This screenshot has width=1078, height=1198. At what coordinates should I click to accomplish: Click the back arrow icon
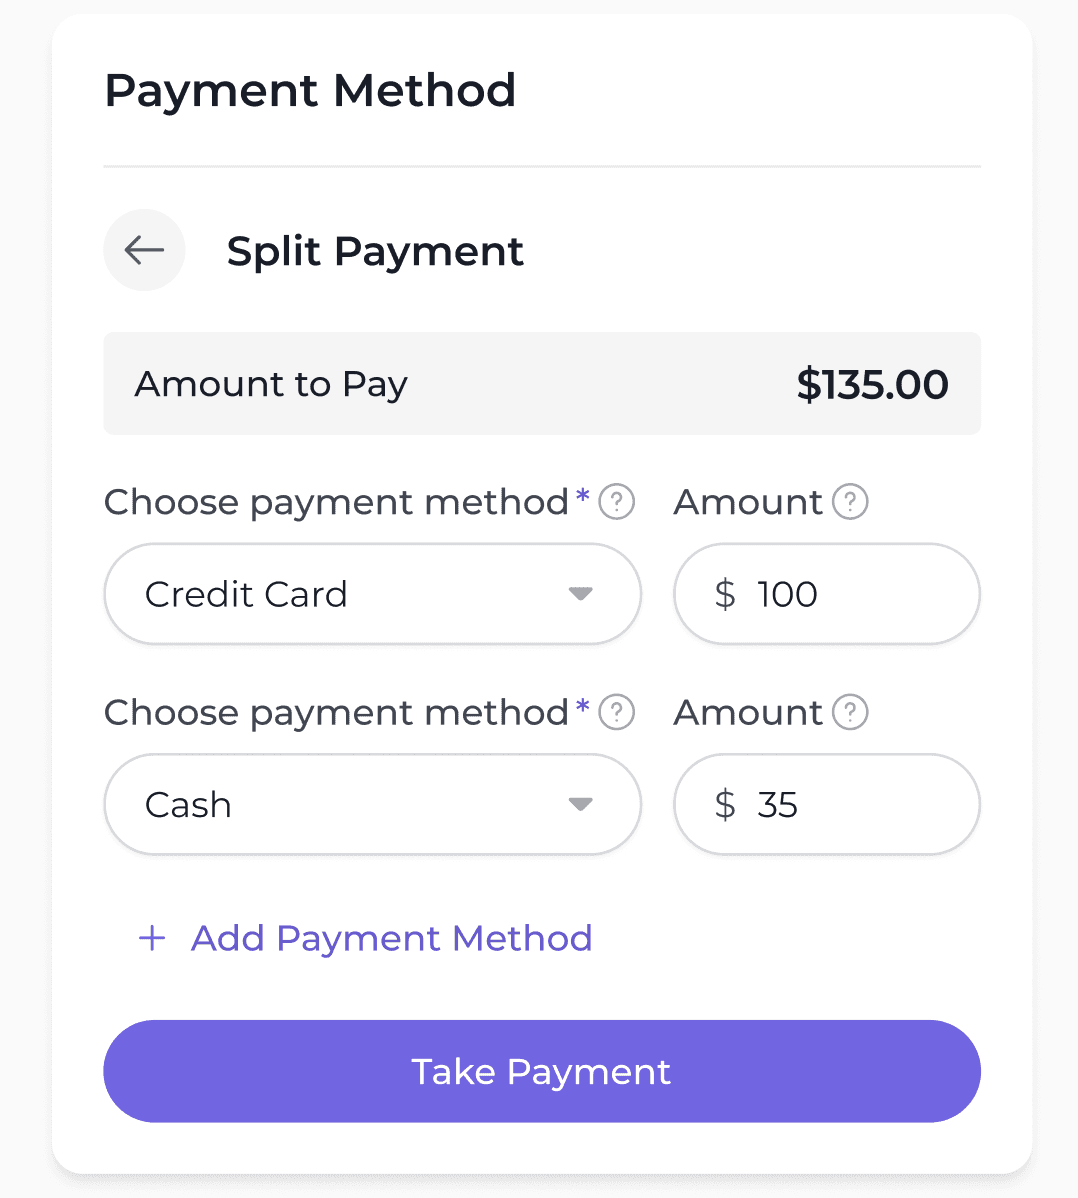(144, 250)
